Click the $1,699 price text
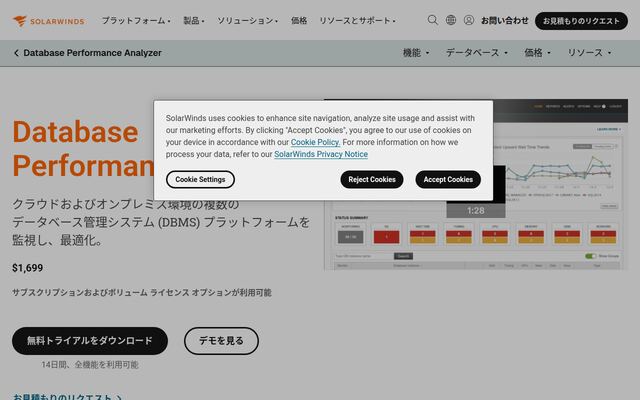Viewport: 640px width, 400px height. click(x=27, y=268)
